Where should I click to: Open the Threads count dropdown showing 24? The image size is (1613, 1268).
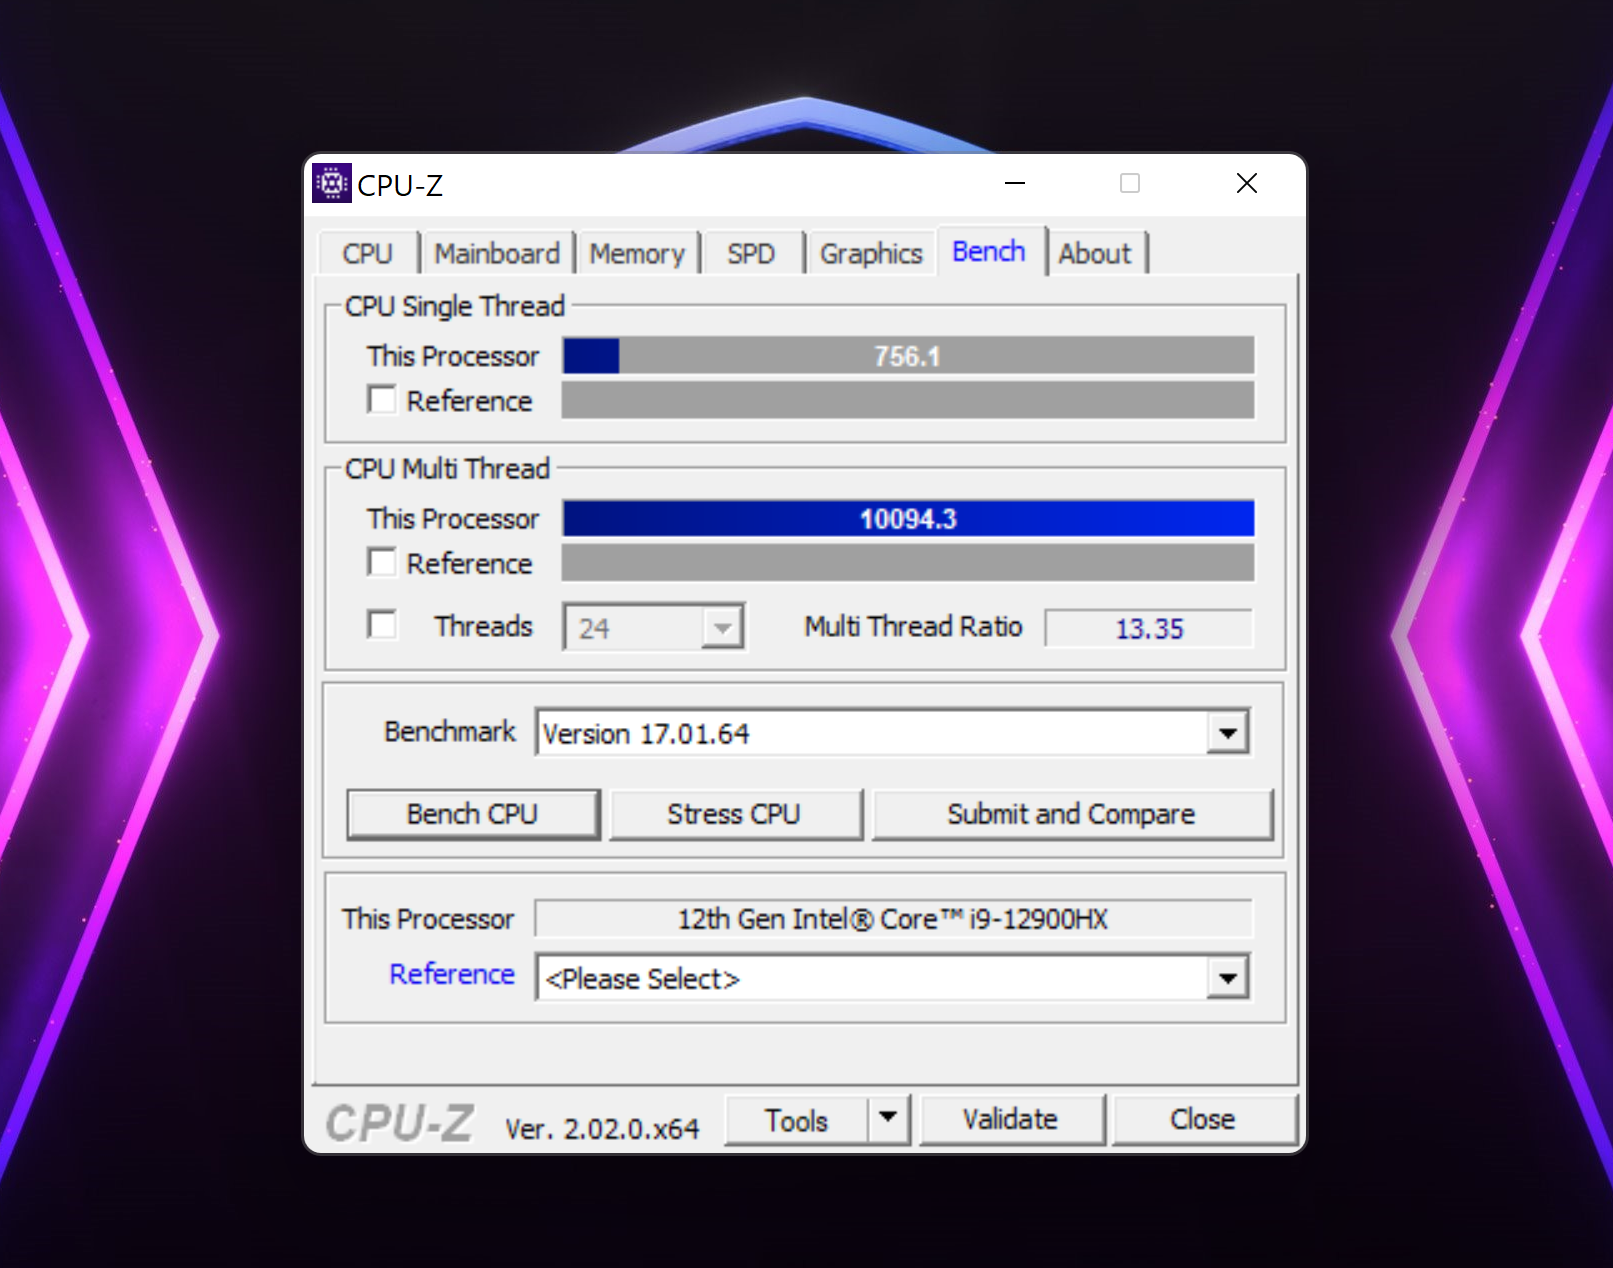[654, 627]
